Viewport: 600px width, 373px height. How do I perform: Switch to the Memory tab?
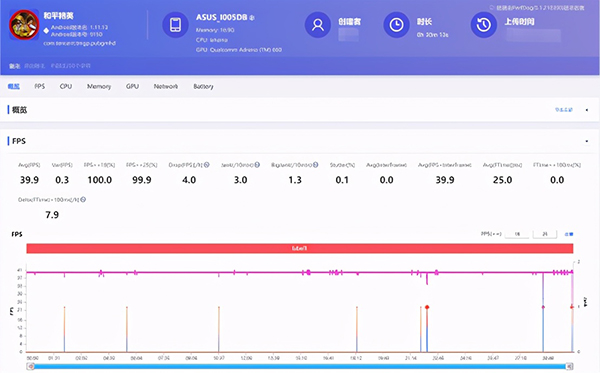[x=99, y=86]
